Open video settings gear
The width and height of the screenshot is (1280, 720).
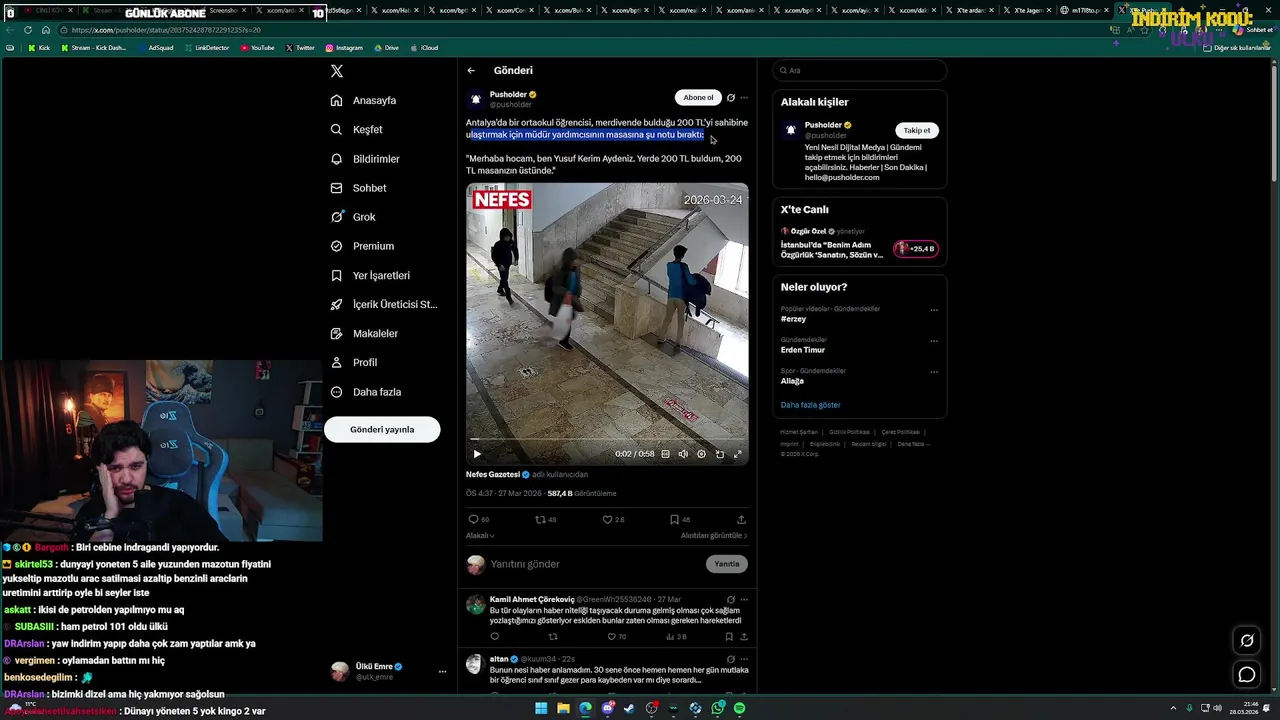[x=701, y=454]
